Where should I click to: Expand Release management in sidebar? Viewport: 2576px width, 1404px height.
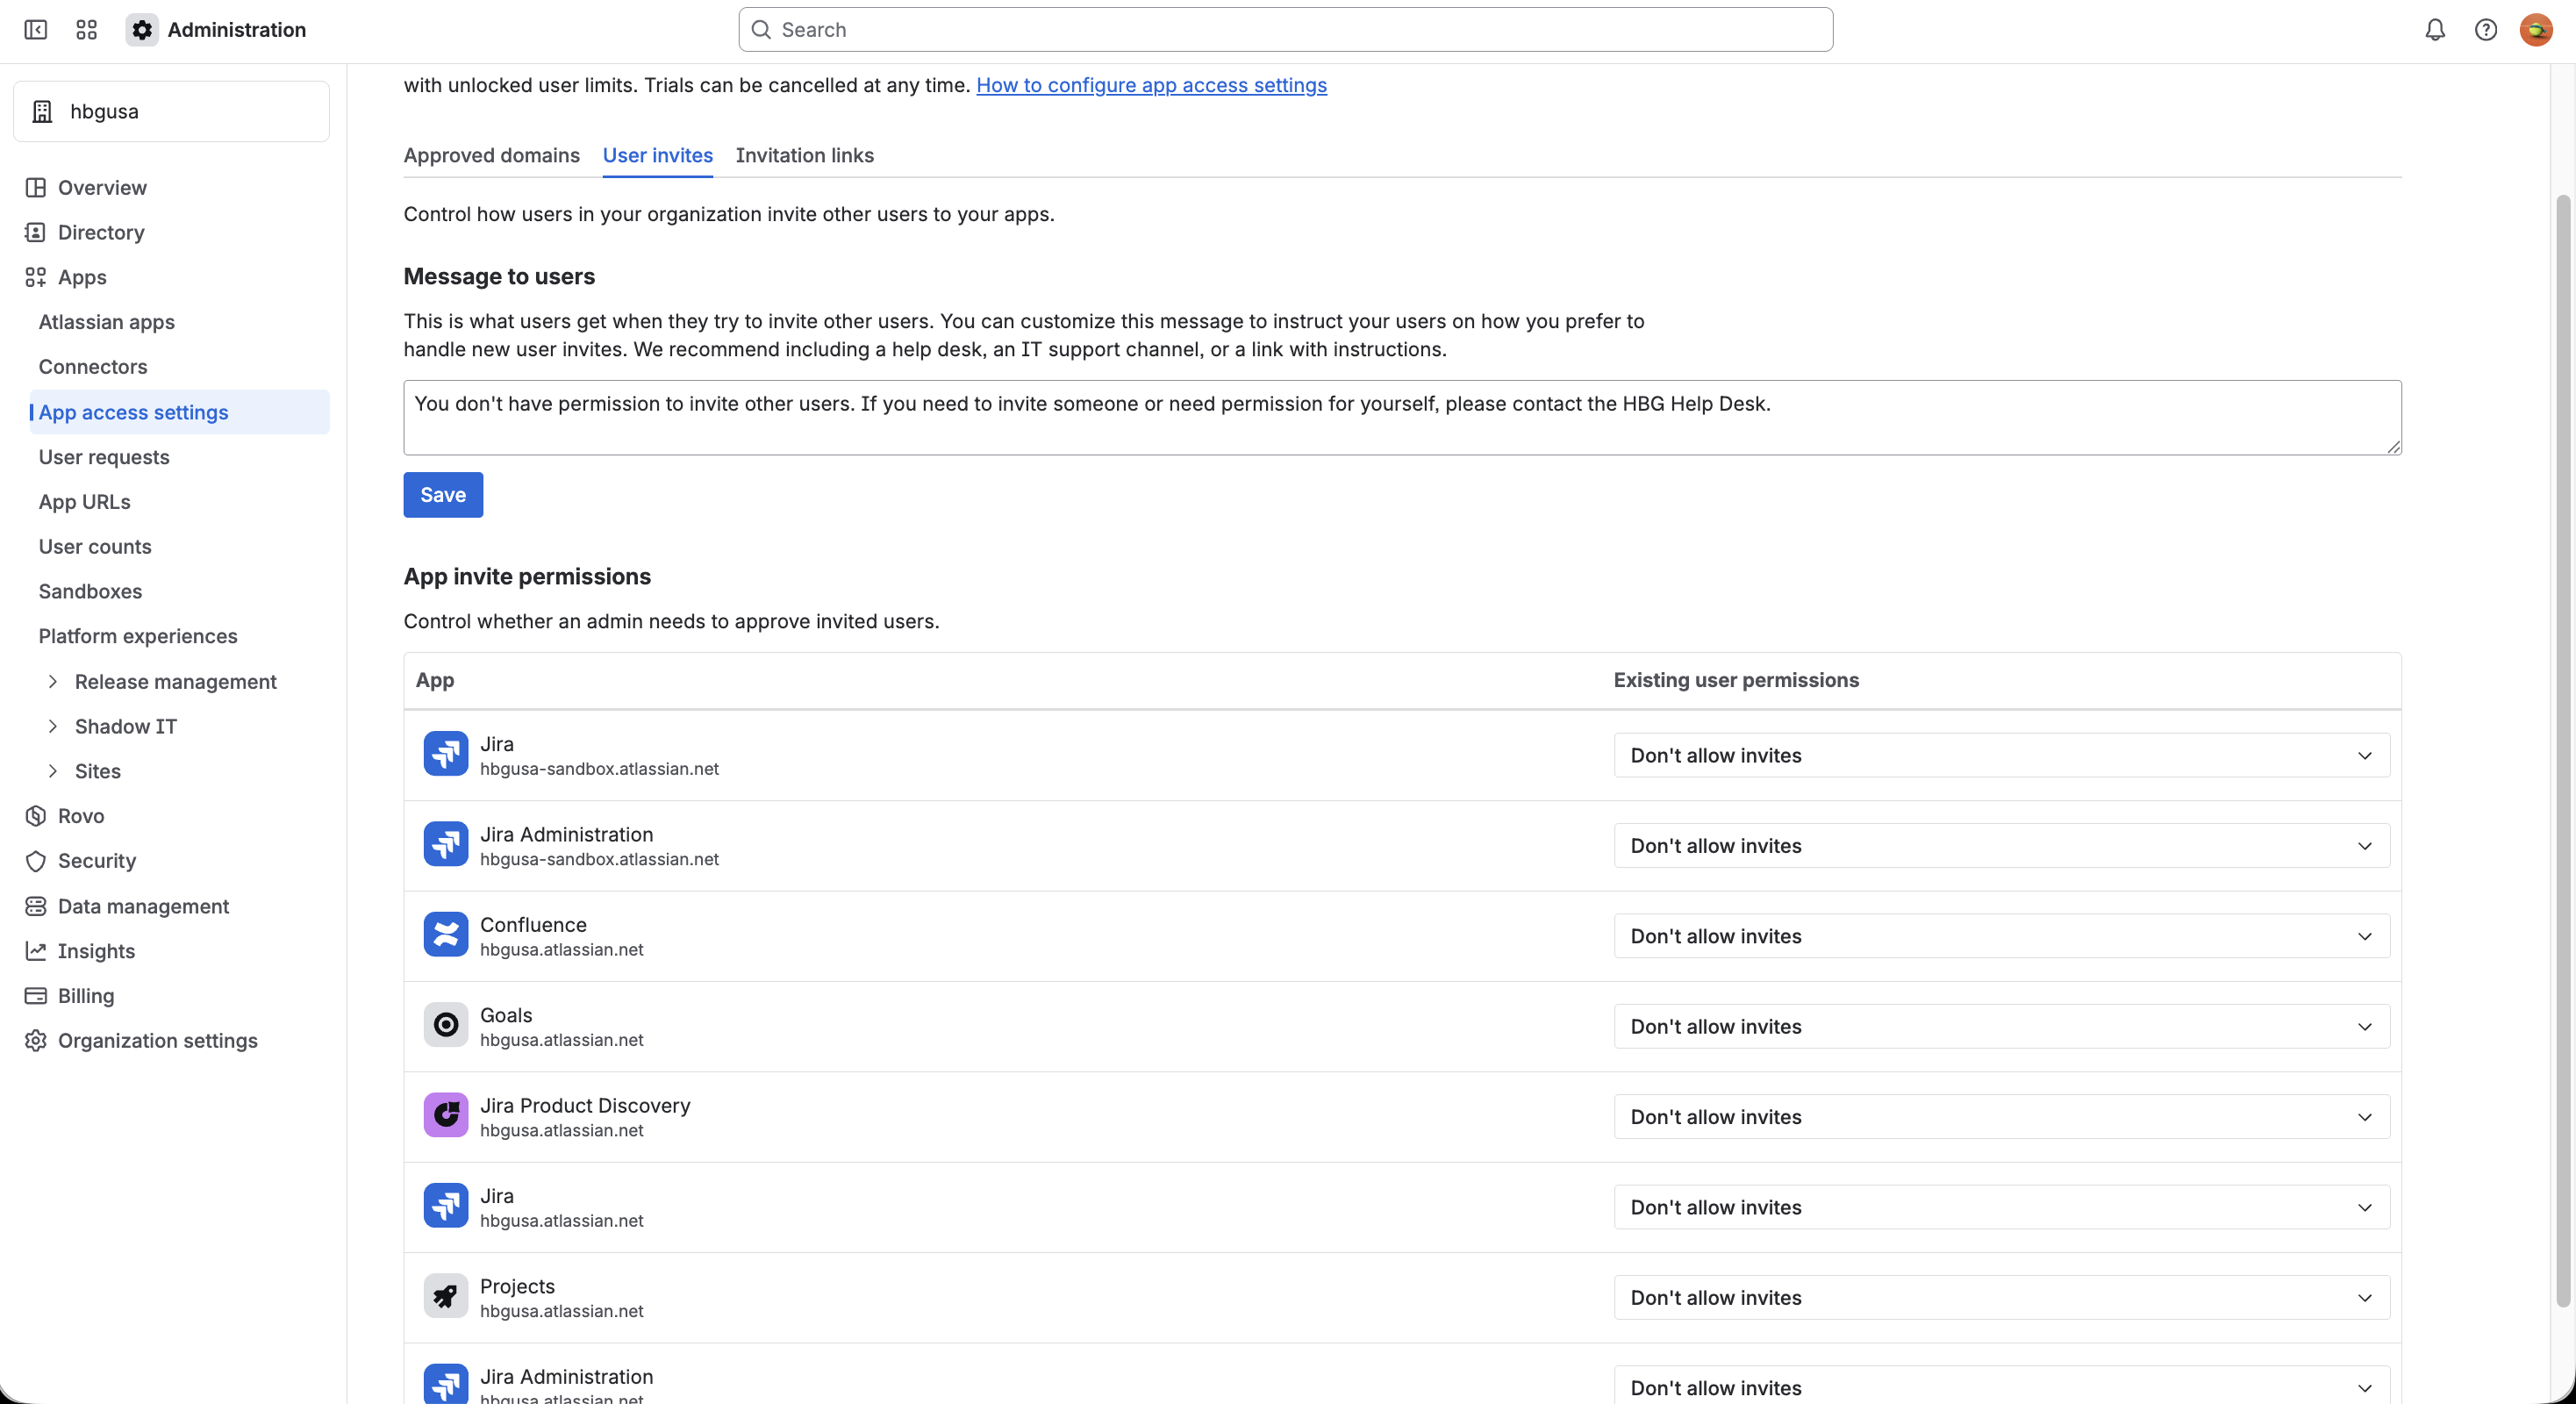pos(53,681)
